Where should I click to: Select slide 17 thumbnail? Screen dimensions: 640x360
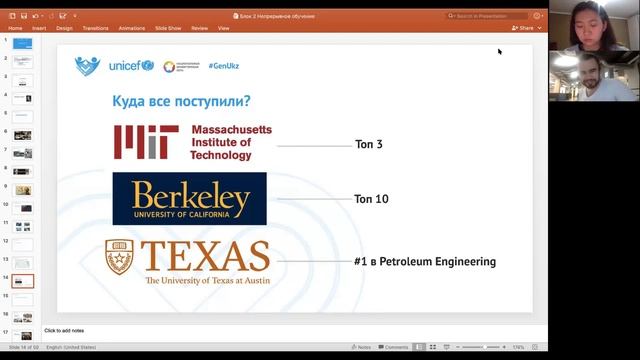pyautogui.click(x=22, y=336)
